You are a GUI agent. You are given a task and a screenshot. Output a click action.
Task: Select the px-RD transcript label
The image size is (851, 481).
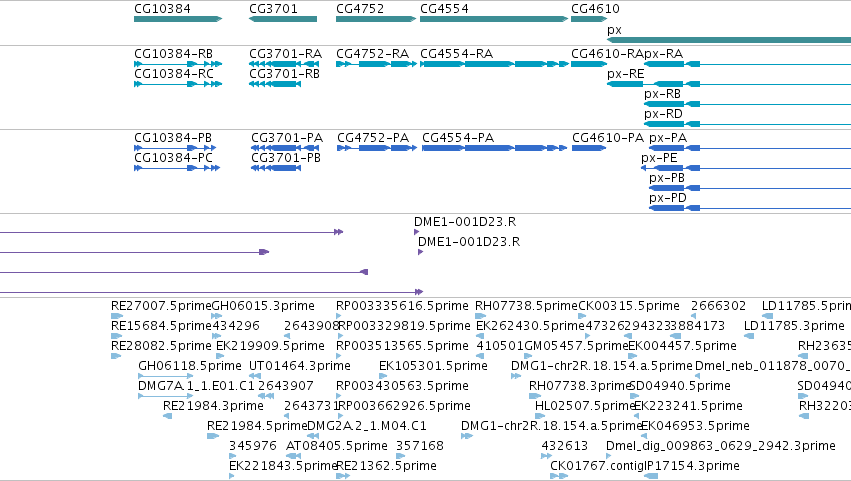tap(663, 114)
